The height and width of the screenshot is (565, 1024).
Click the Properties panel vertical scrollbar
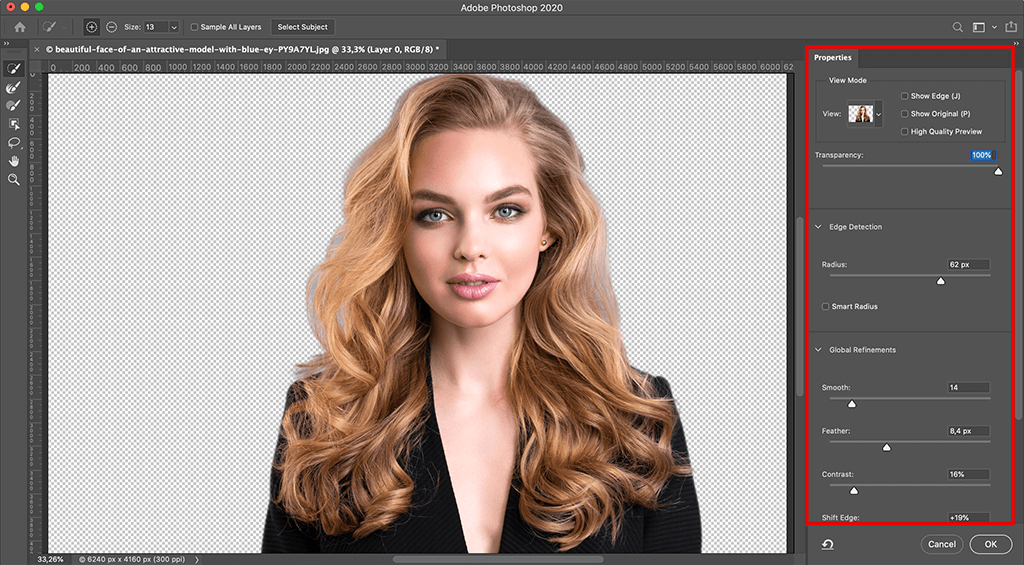point(1019,245)
